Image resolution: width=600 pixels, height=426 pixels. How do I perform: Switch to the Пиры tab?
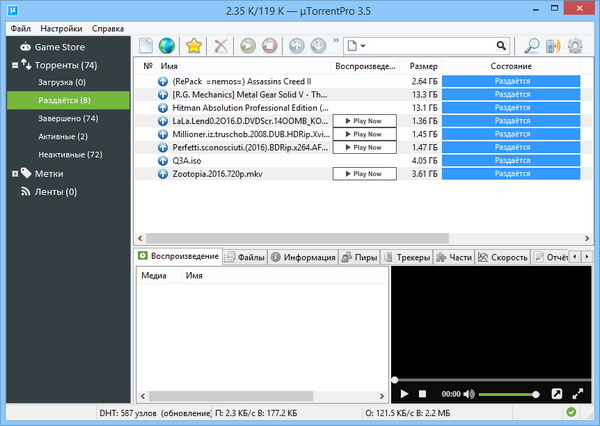[x=359, y=258]
